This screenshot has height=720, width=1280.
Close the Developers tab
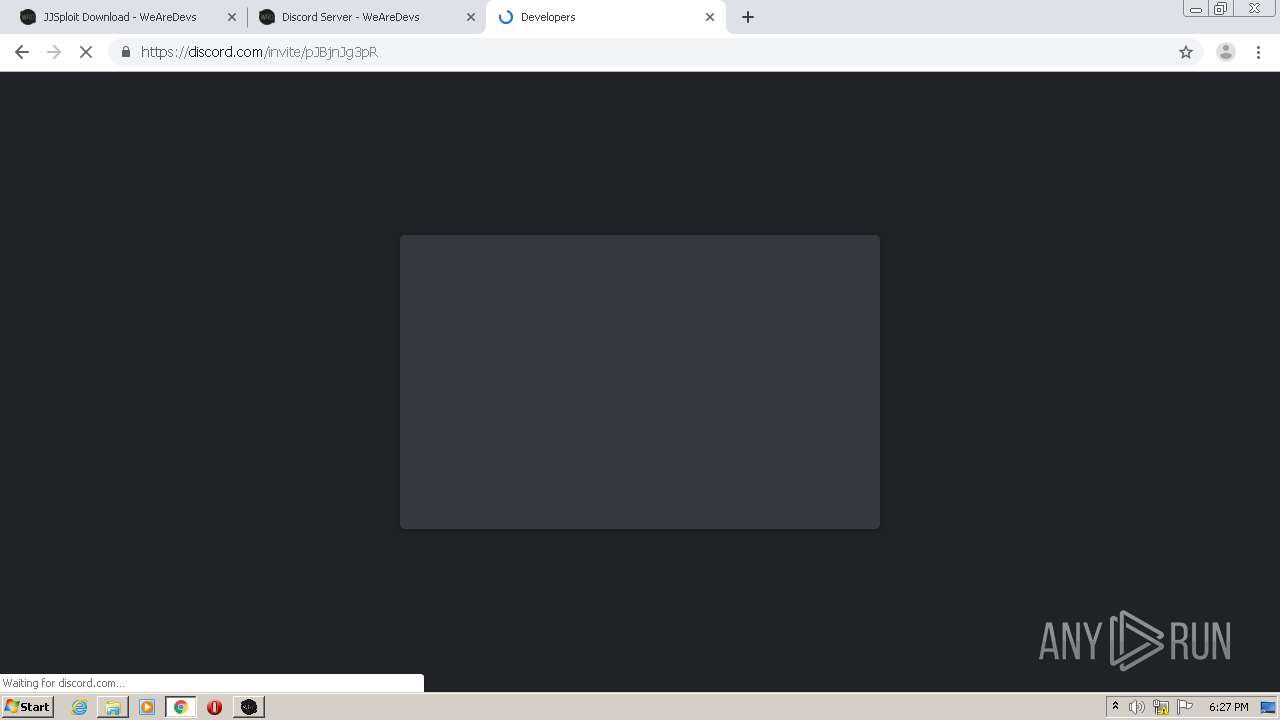(x=710, y=17)
